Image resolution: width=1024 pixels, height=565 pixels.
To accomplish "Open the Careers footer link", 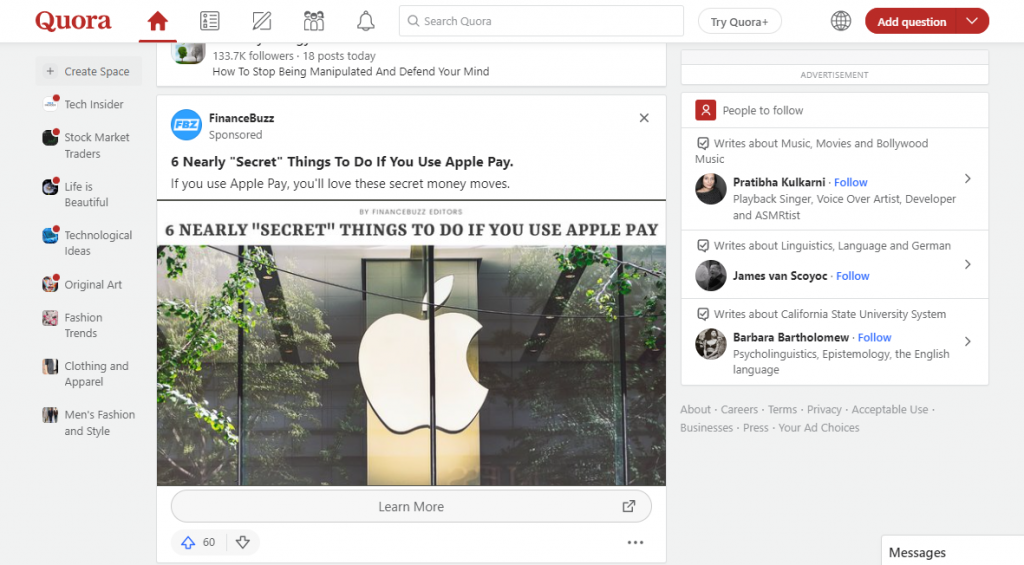I will pyautogui.click(x=739, y=410).
